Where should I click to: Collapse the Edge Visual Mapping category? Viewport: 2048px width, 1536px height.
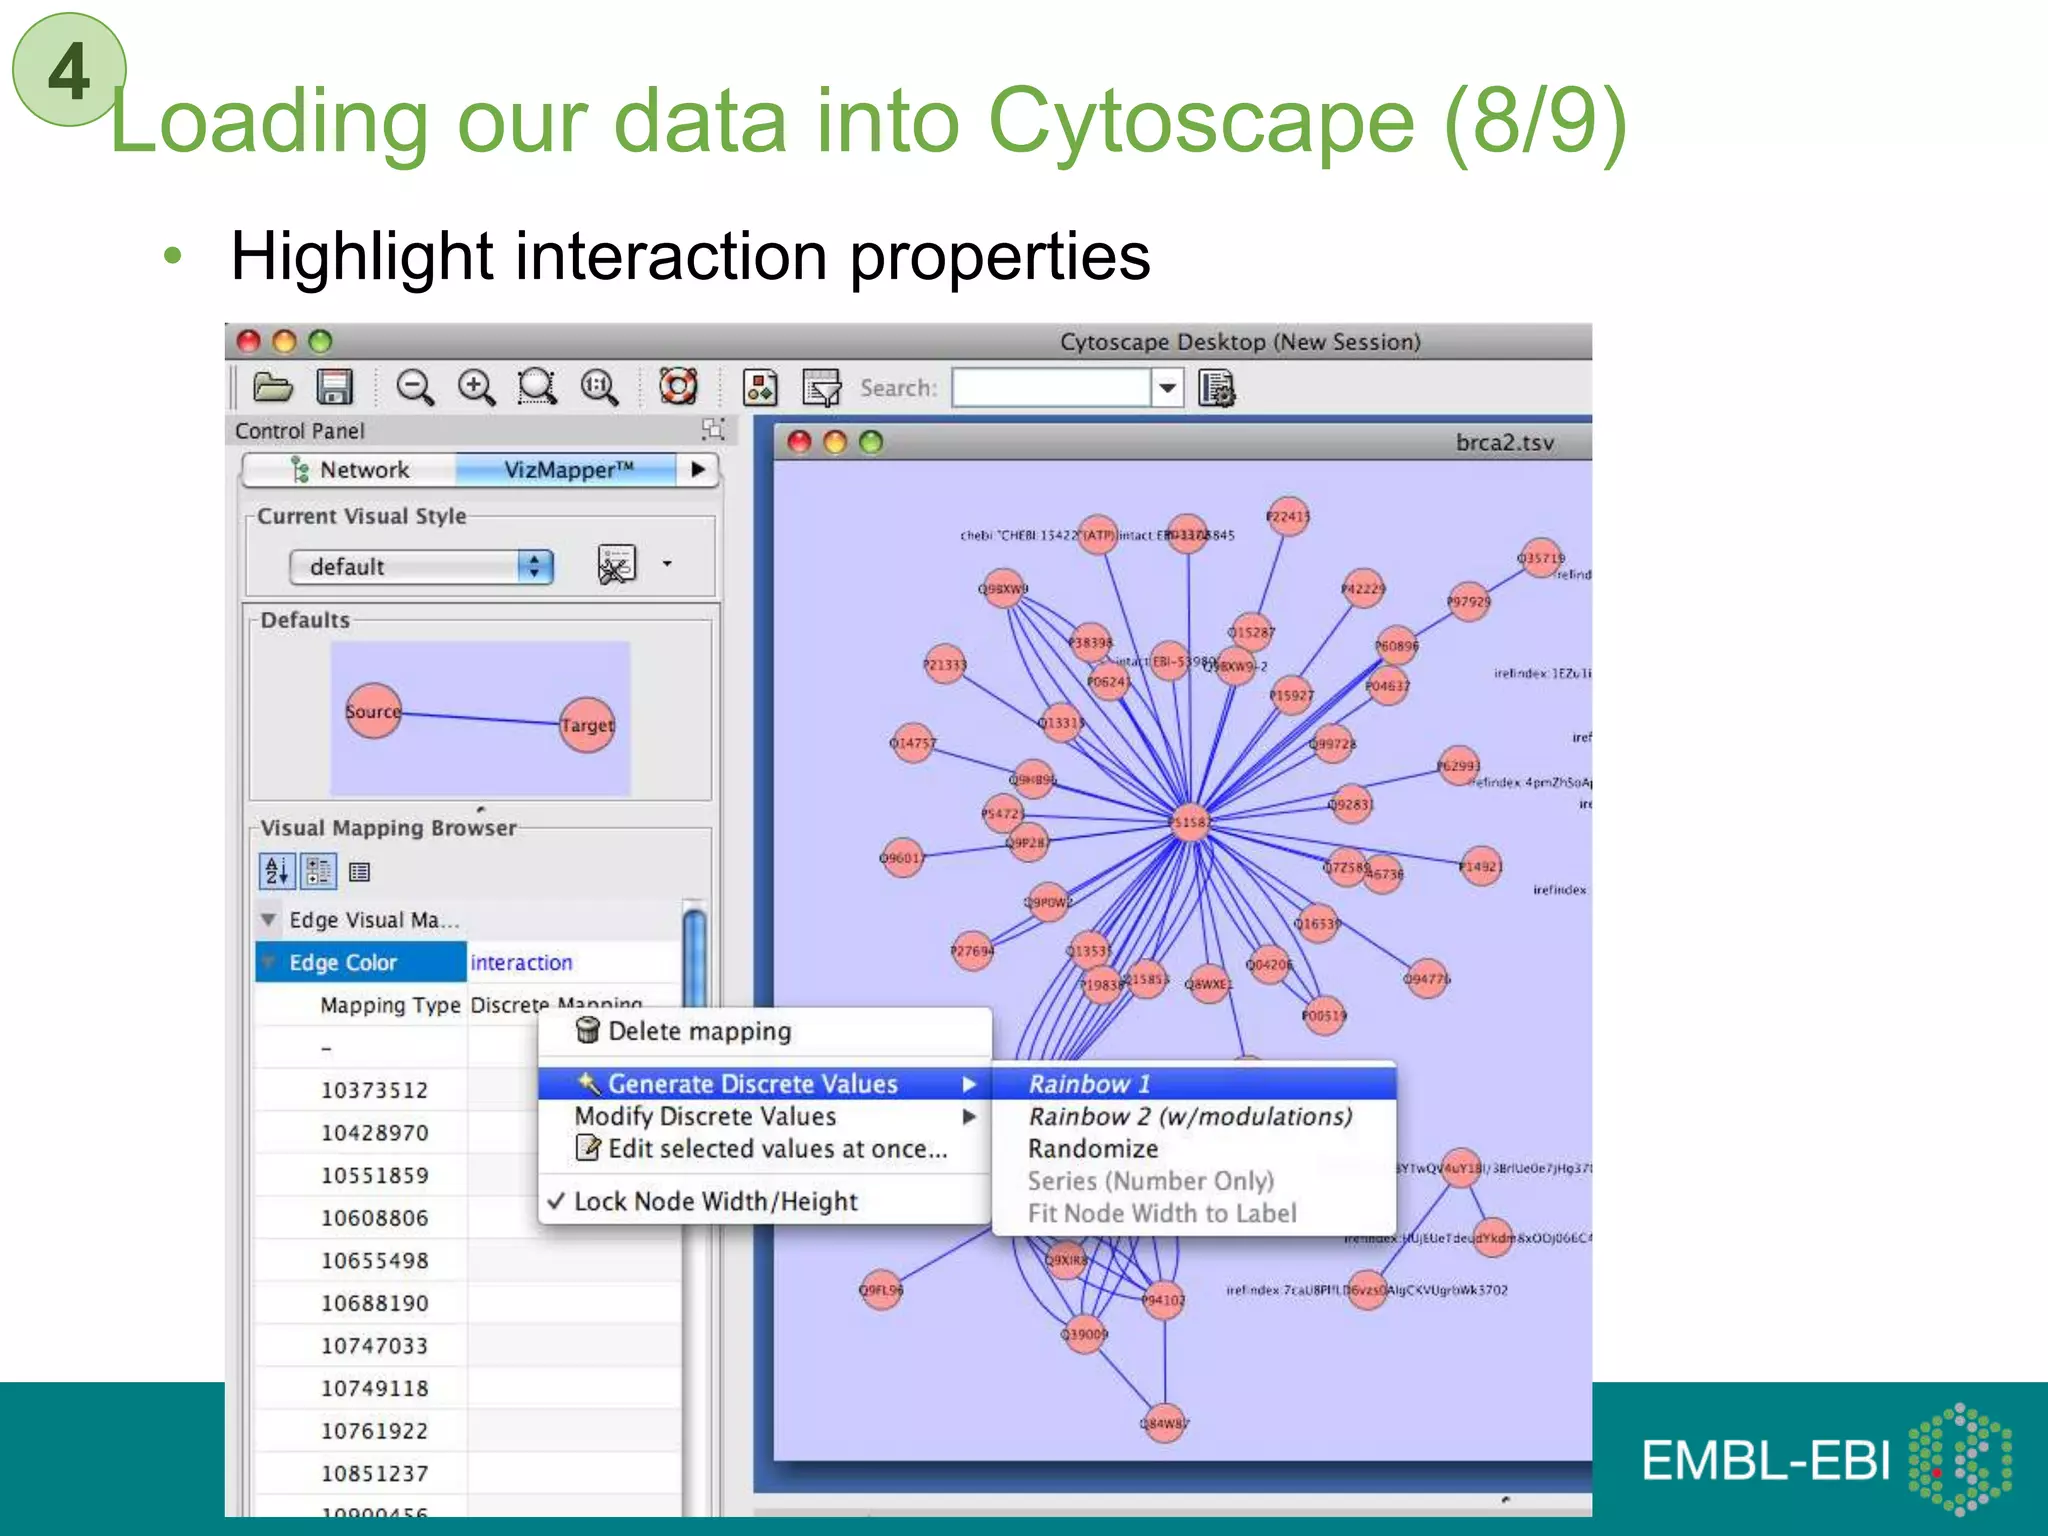tap(269, 919)
